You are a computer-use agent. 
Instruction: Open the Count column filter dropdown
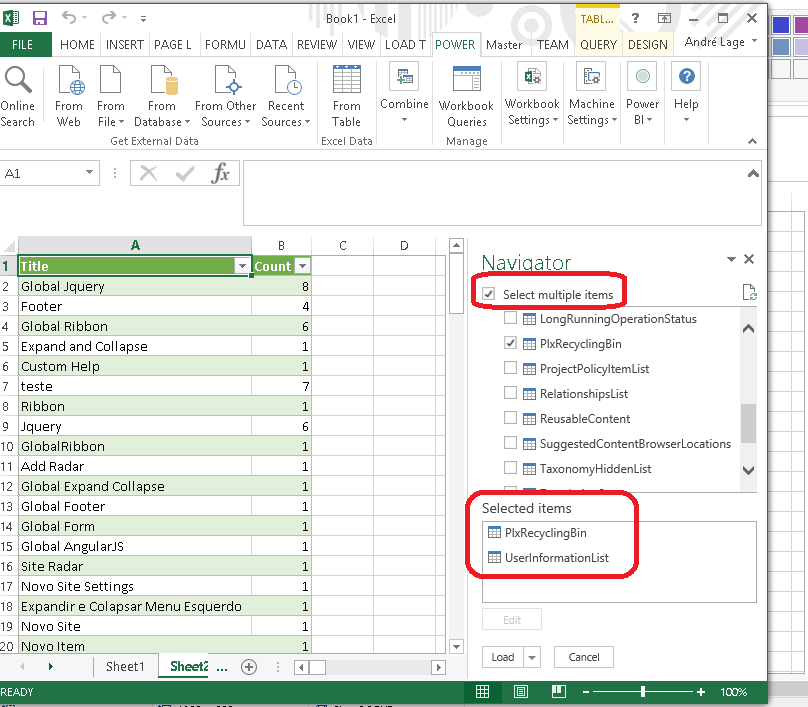[303, 266]
